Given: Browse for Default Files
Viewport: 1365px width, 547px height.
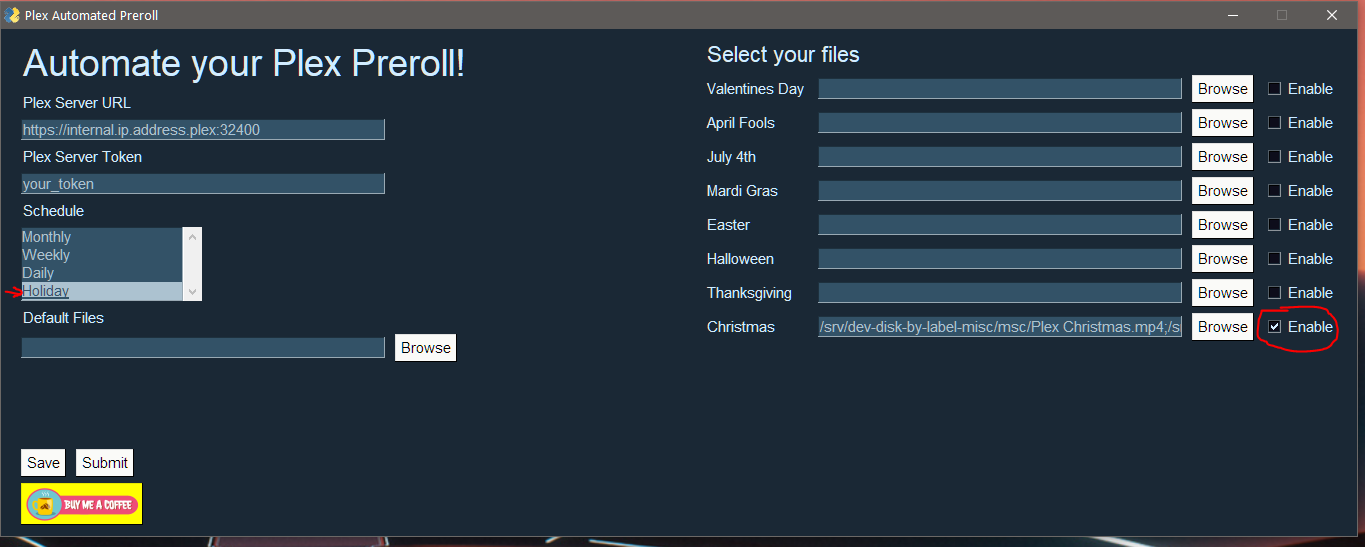Looking at the screenshot, I should [425, 348].
